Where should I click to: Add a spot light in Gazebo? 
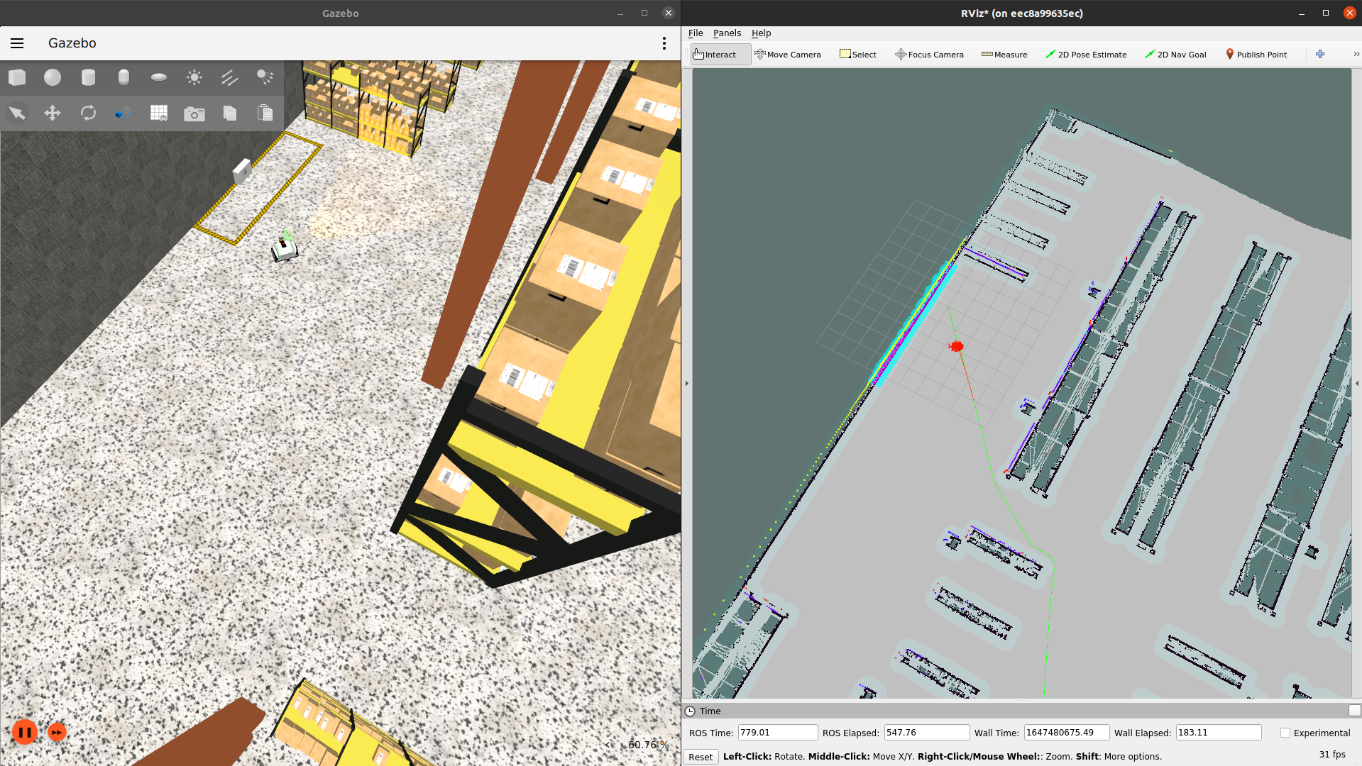coord(264,77)
